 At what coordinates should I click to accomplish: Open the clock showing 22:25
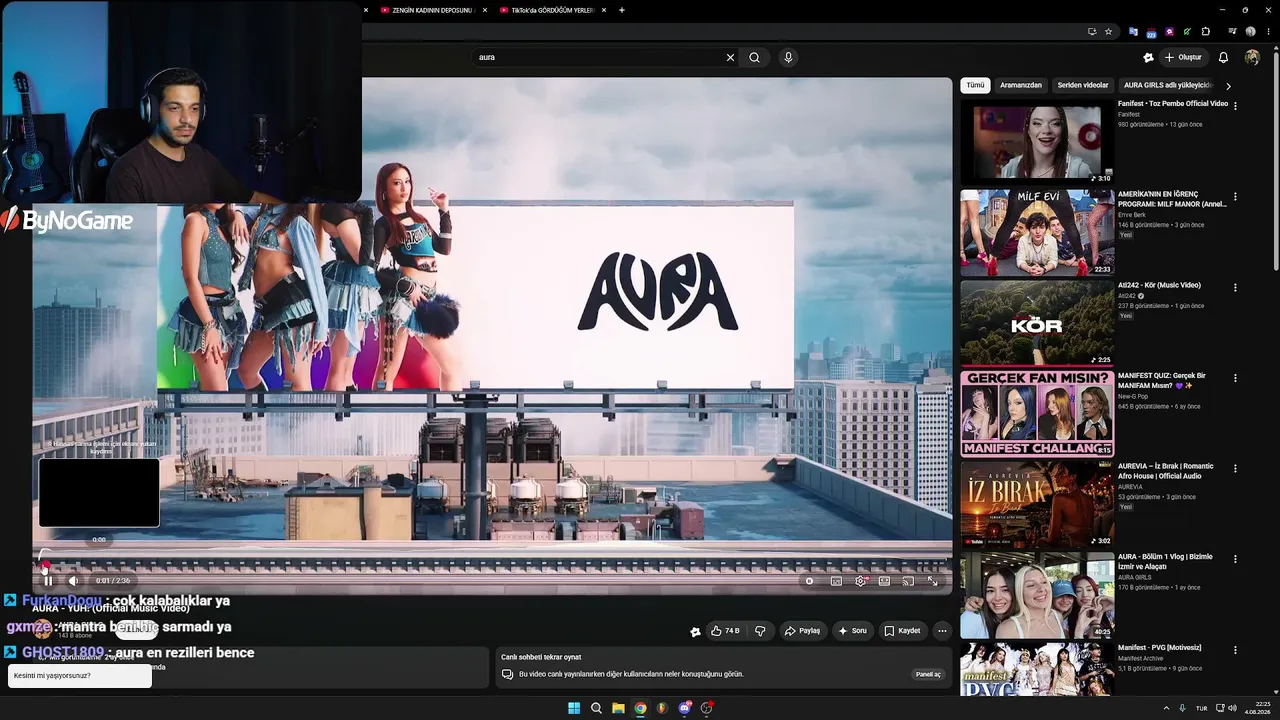click(1256, 708)
